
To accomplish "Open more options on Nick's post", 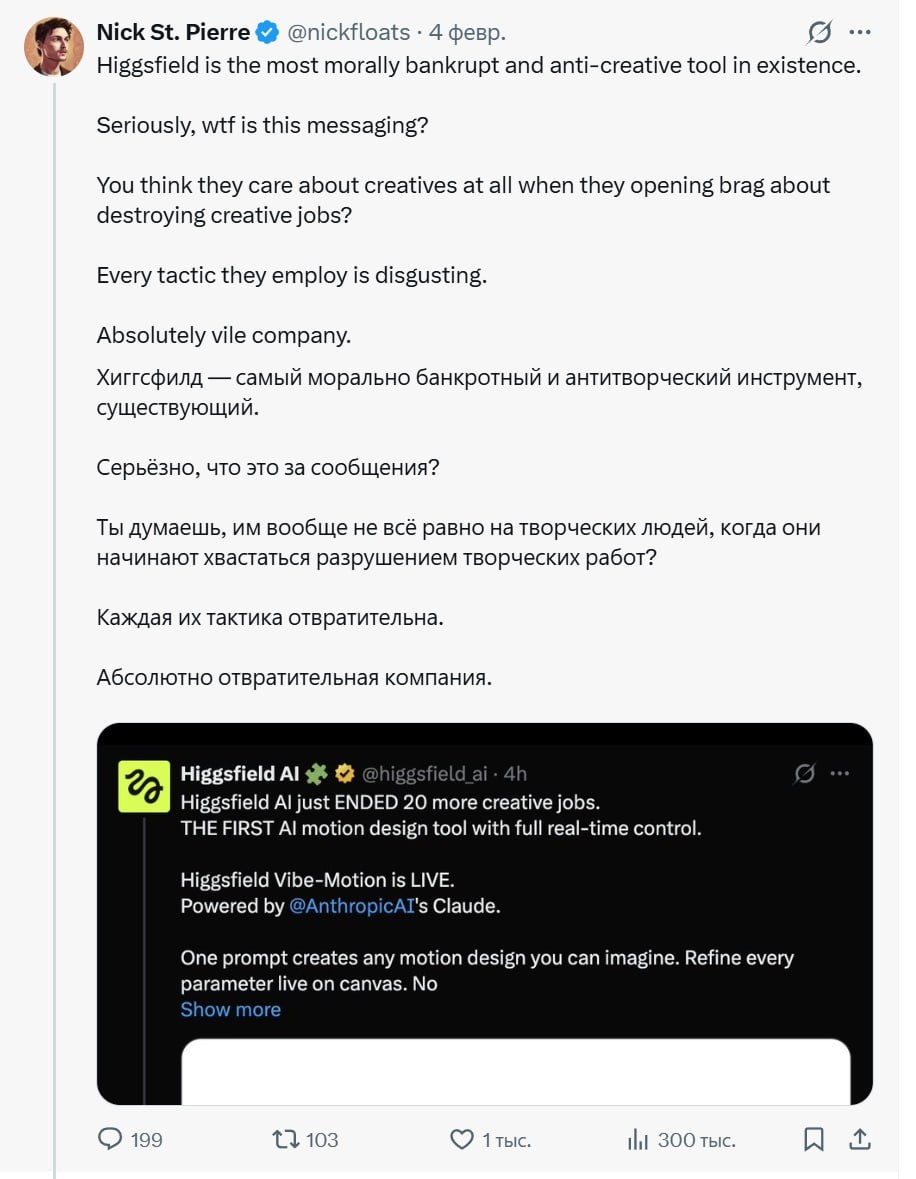I will click(859, 33).
